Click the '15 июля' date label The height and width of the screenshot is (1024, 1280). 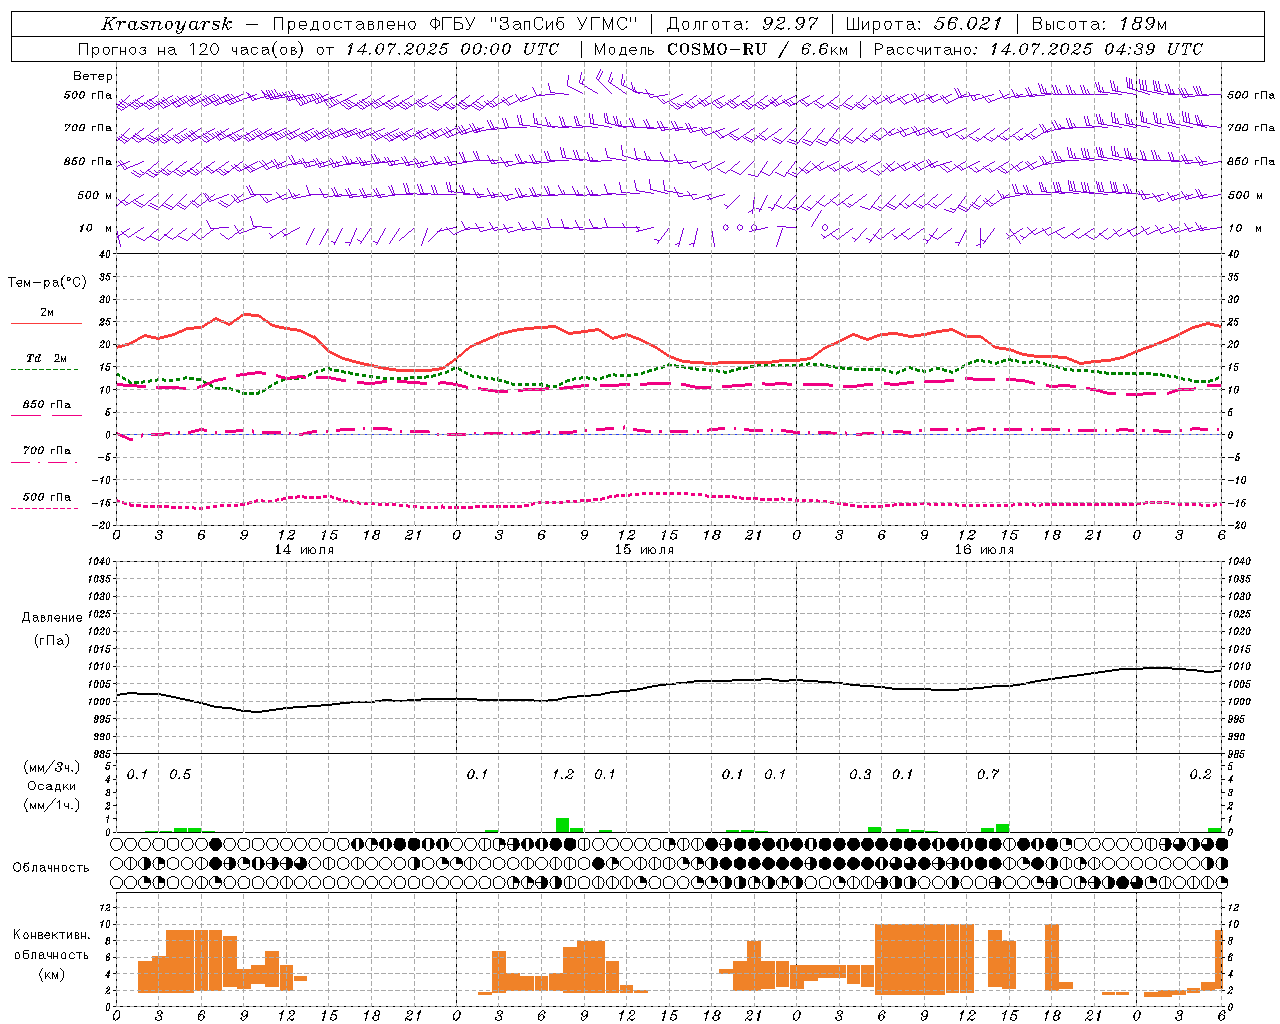644,550
